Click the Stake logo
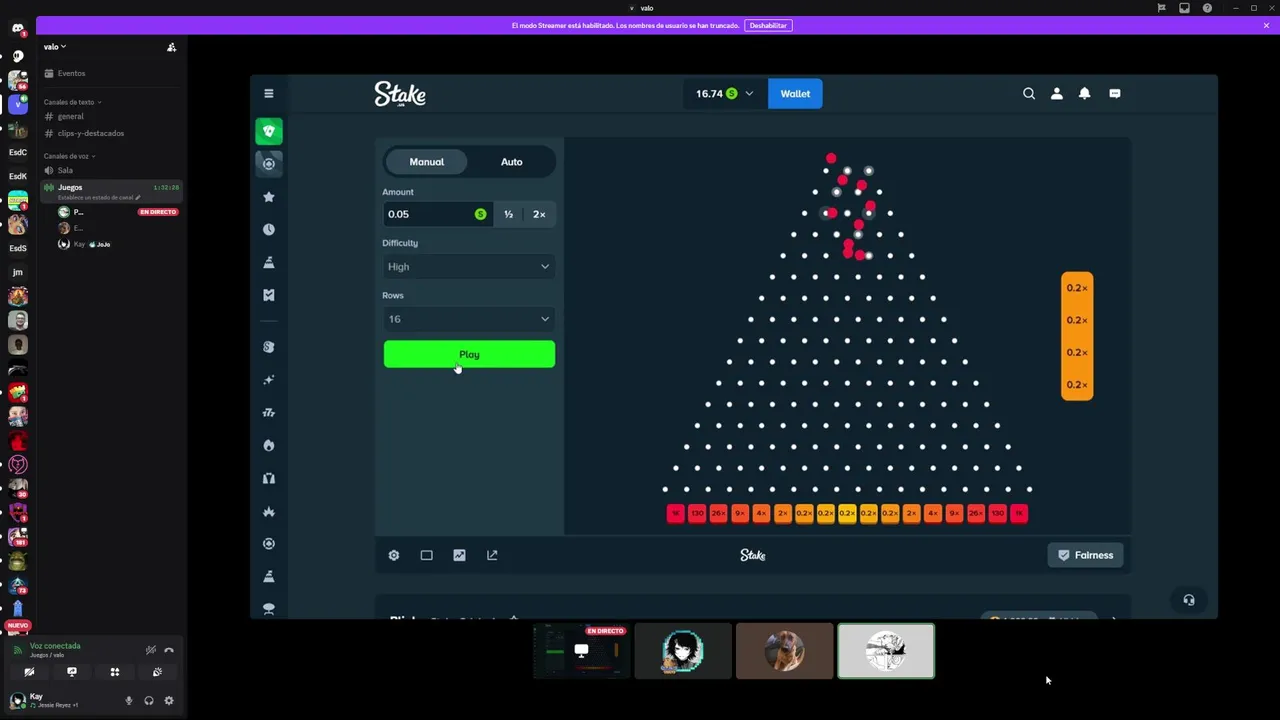 [x=400, y=94]
